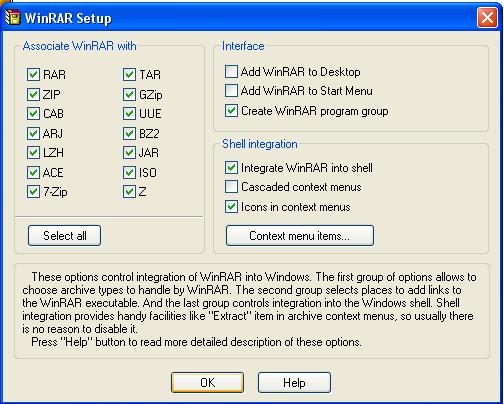Uncheck the RAR association checkbox
Screen dimensions: 504x404
[x=33, y=75]
